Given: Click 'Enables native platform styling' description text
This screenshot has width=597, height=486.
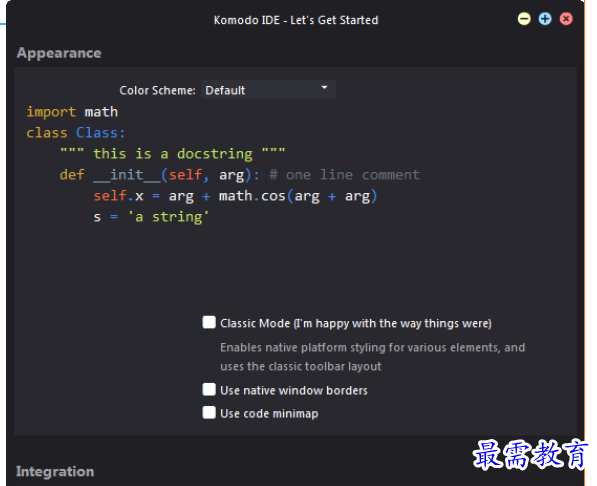Looking at the screenshot, I should (372, 357).
